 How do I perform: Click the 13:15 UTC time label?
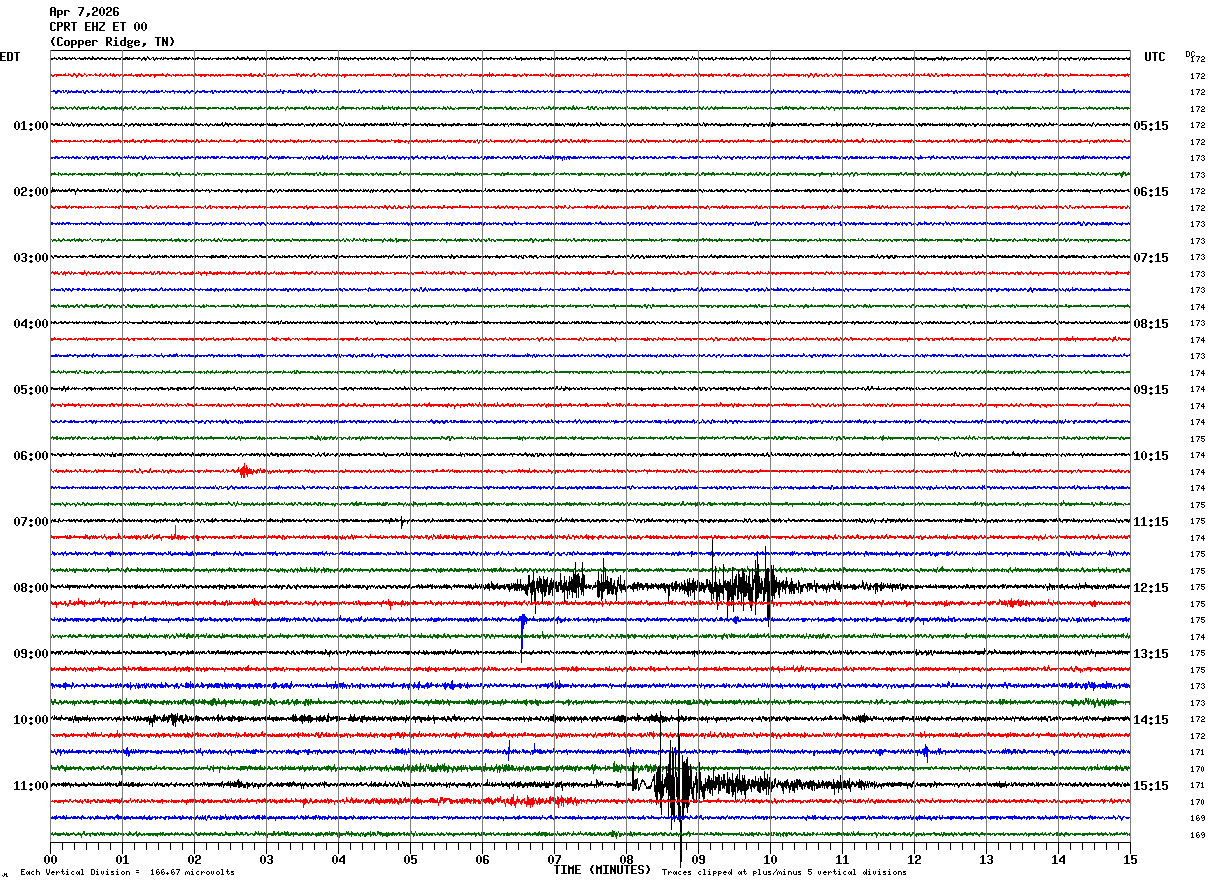click(1151, 654)
